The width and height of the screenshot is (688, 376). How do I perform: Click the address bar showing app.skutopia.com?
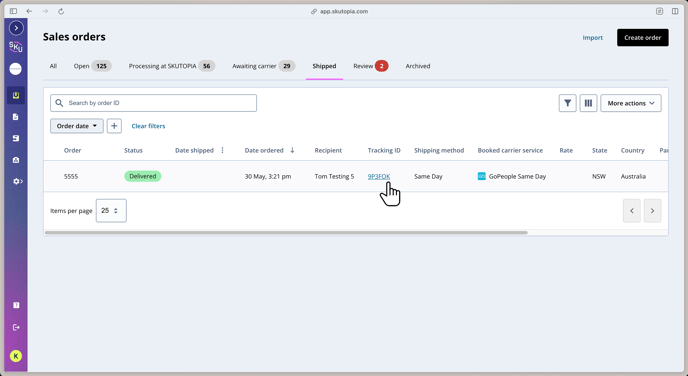click(339, 11)
